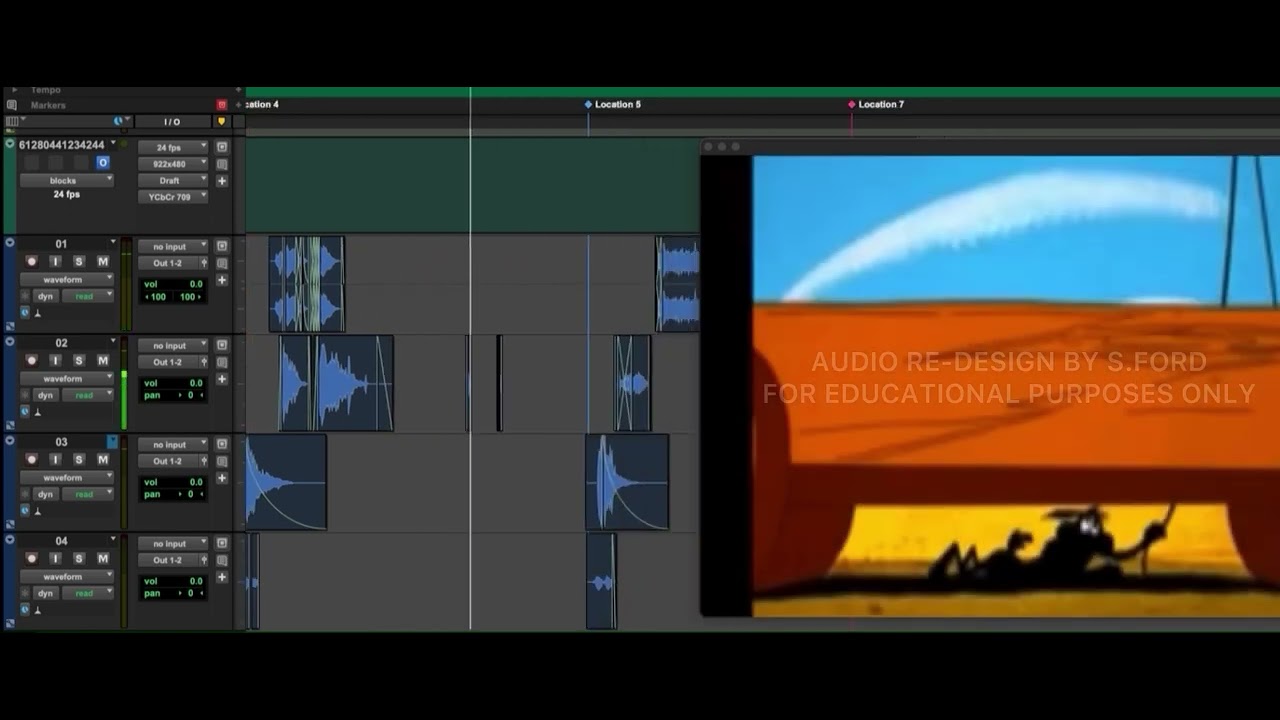This screenshot has height=720, width=1280.
Task: Toggle video track online button
Action: pos(102,162)
